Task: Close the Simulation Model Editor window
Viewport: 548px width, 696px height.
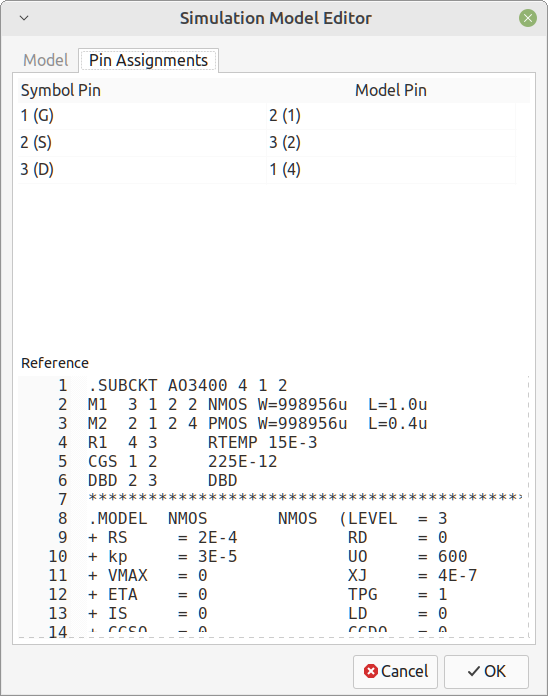Action: point(528,18)
